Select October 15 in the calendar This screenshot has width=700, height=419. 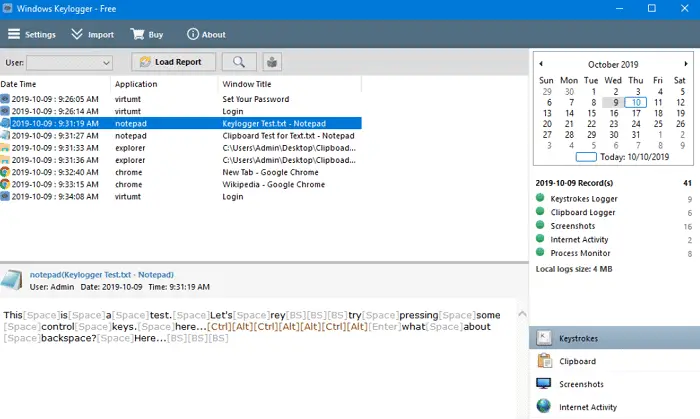pyautogui.click(x=592, y=113)
